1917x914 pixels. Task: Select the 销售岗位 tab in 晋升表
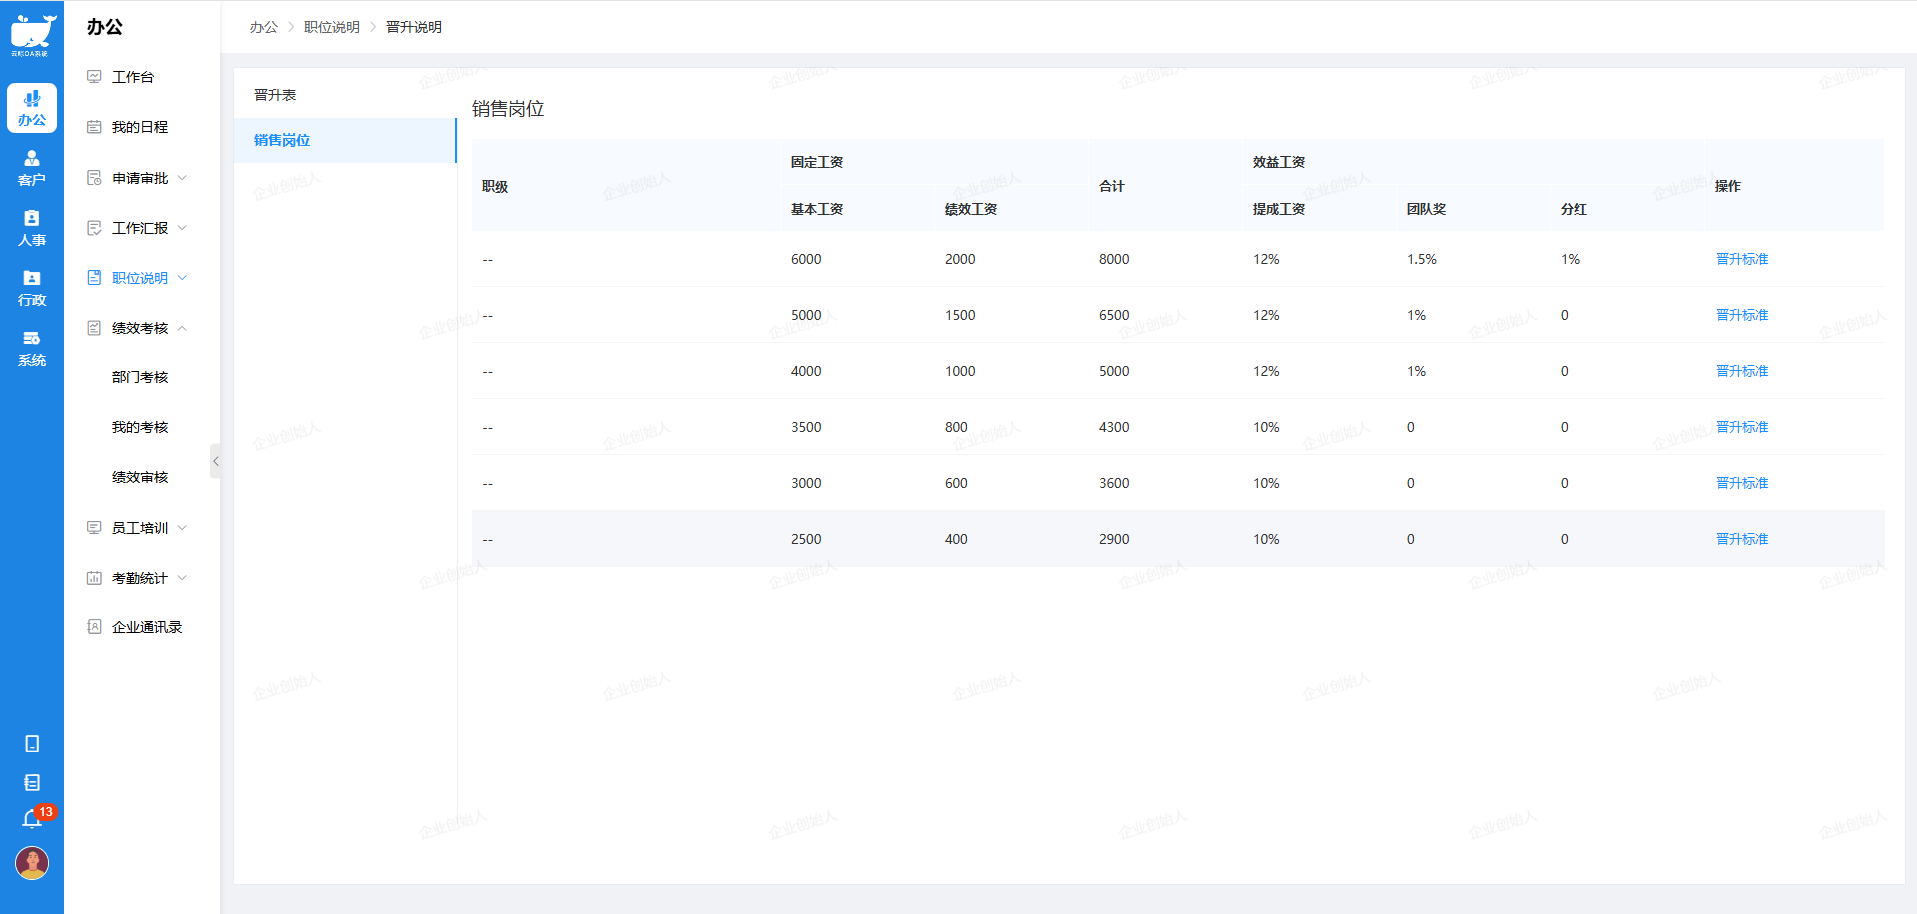tap(282, 140)
